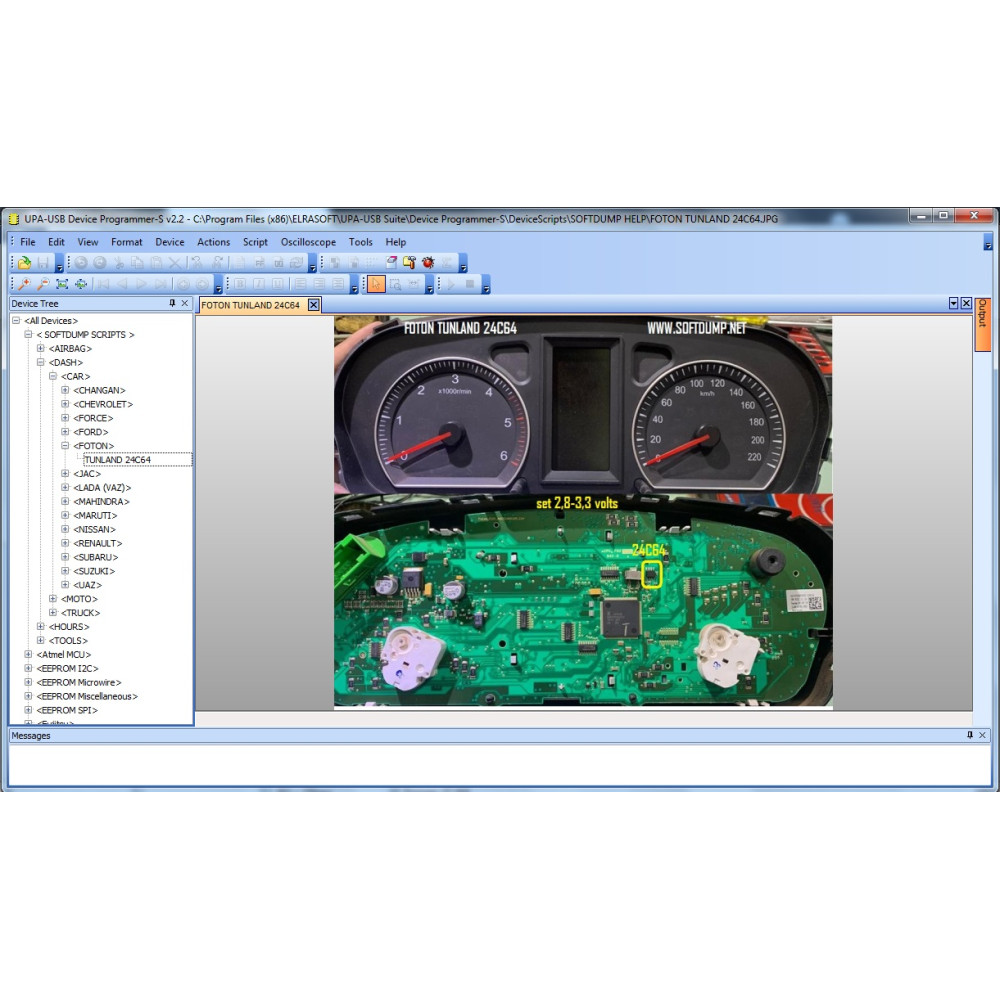
Task: Open the Actions menu
Action: click(x=214, y=242)
